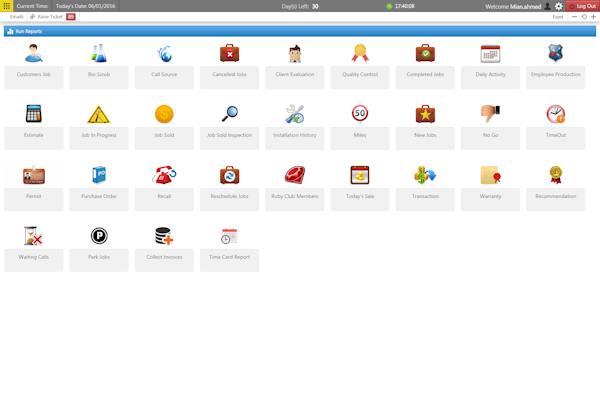
Task: Click the Estimate label button
Action: point(34,139)
